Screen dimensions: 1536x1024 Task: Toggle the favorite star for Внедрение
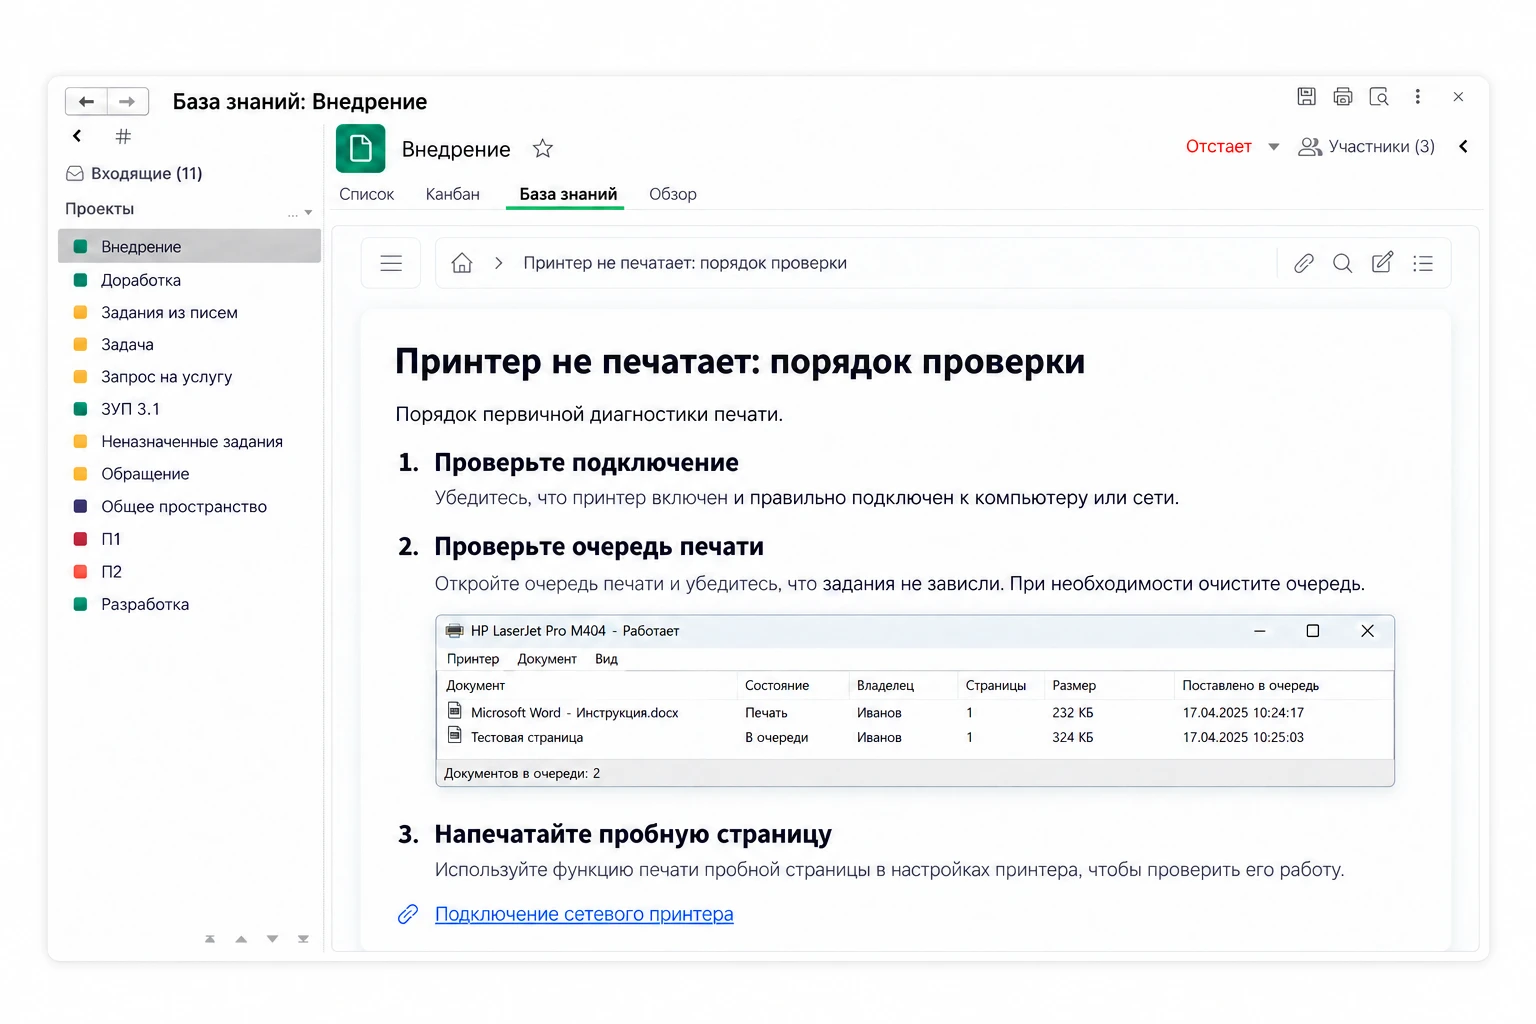pos(543,149)
